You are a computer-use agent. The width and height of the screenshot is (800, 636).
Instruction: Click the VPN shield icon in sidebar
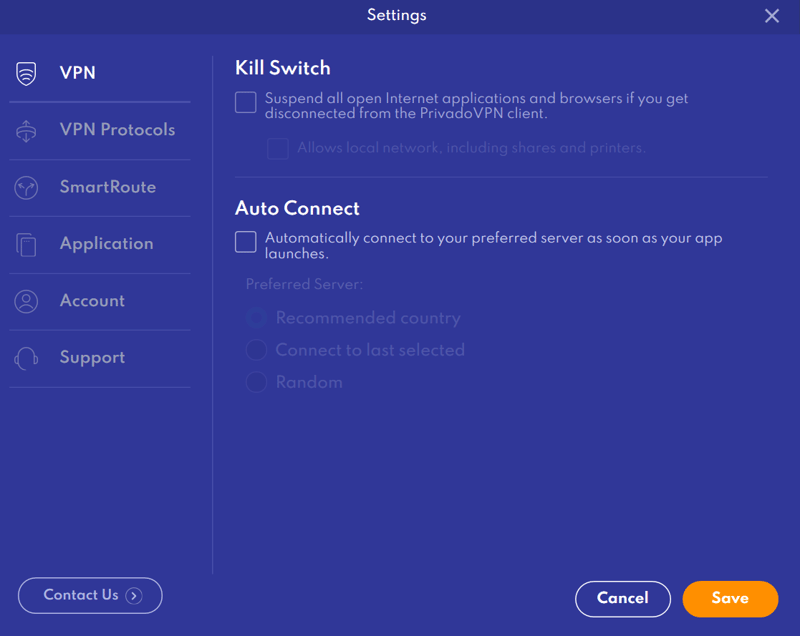click(x=27, y=73)
